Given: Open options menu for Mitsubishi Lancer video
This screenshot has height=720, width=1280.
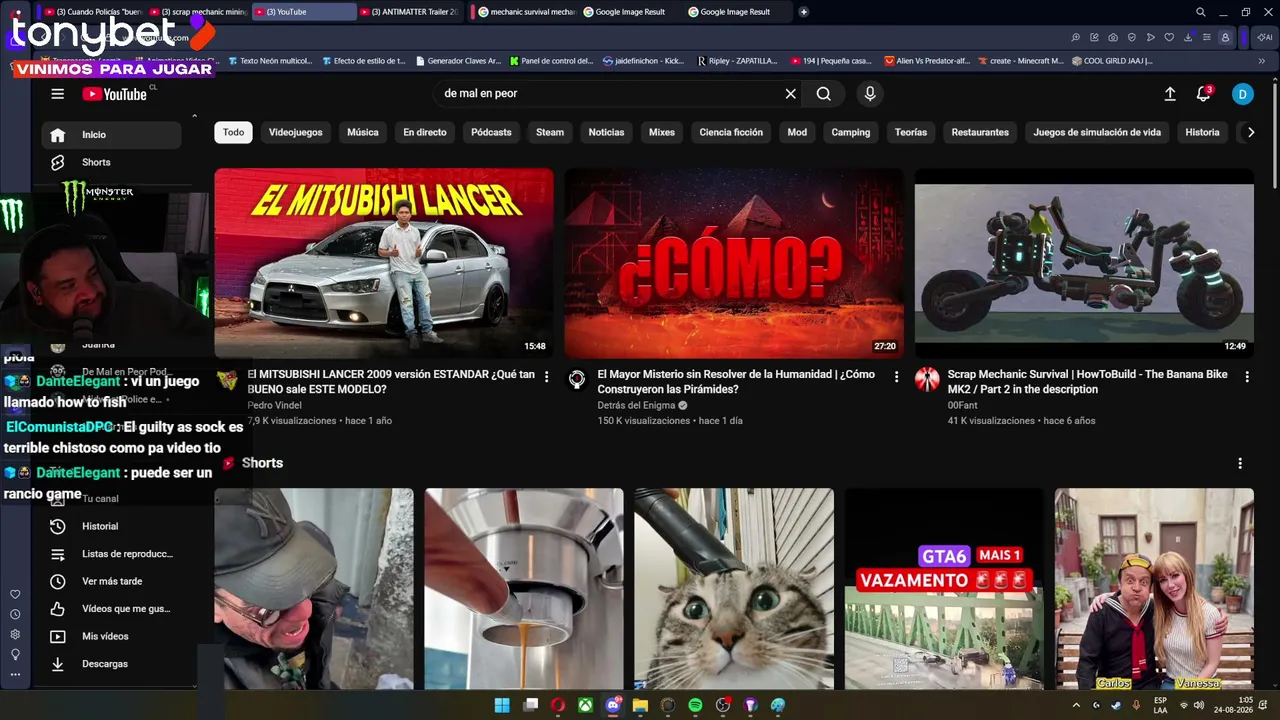Looking at the screenshot, I should pos(546,376).
